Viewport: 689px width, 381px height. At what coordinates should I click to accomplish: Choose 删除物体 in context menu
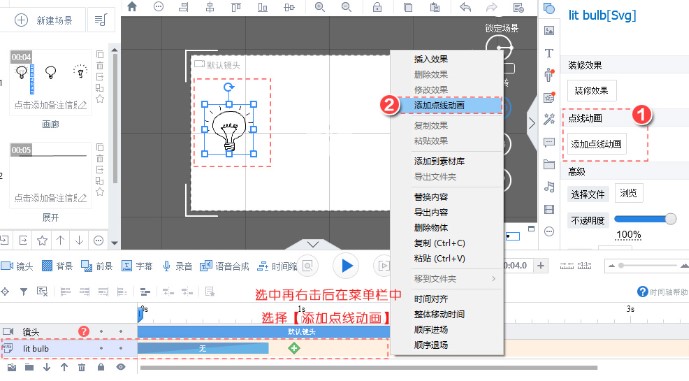[431, 228]
